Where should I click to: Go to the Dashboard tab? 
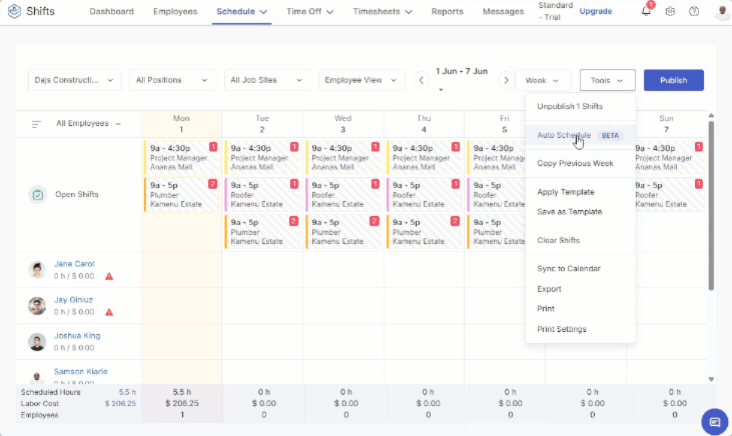(112, 12)
